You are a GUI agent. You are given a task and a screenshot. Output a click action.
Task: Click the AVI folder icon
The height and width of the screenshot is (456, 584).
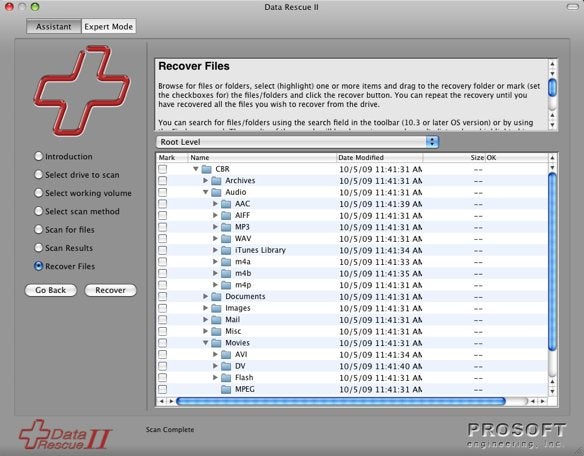pos(226,355)
